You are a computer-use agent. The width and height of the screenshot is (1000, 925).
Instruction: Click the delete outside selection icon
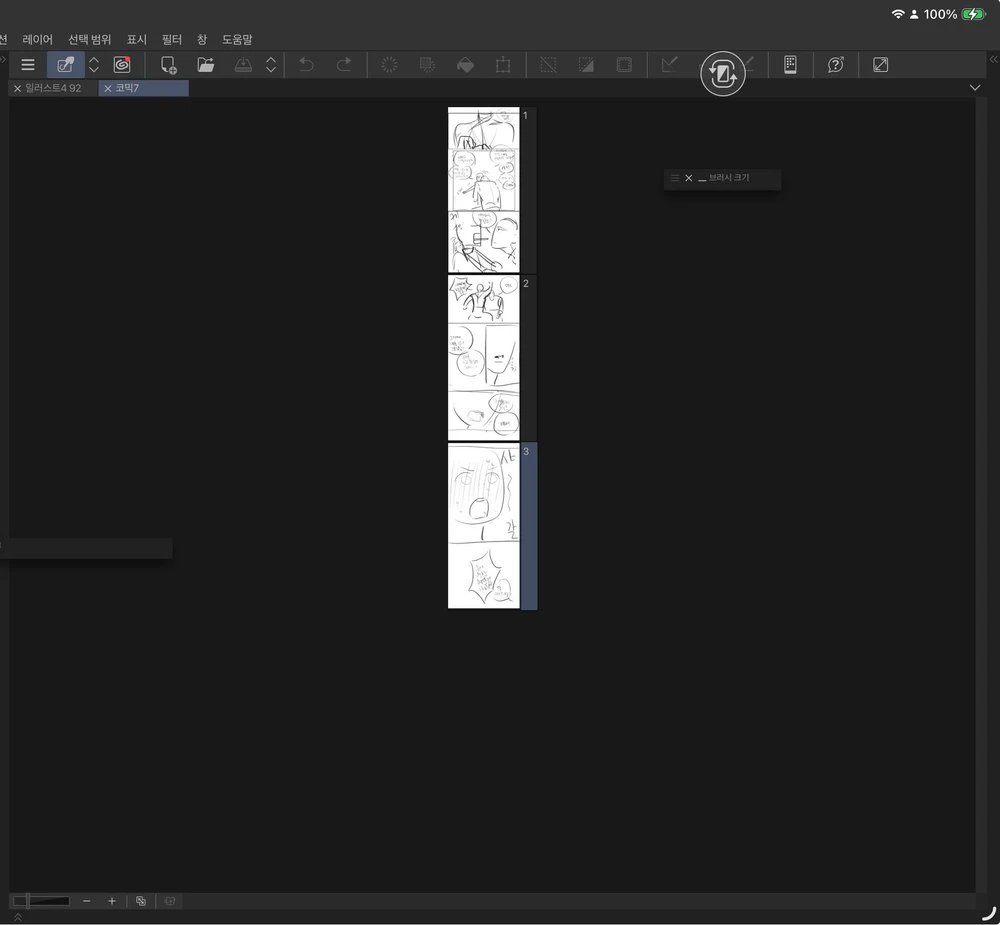tap(427, 64)
